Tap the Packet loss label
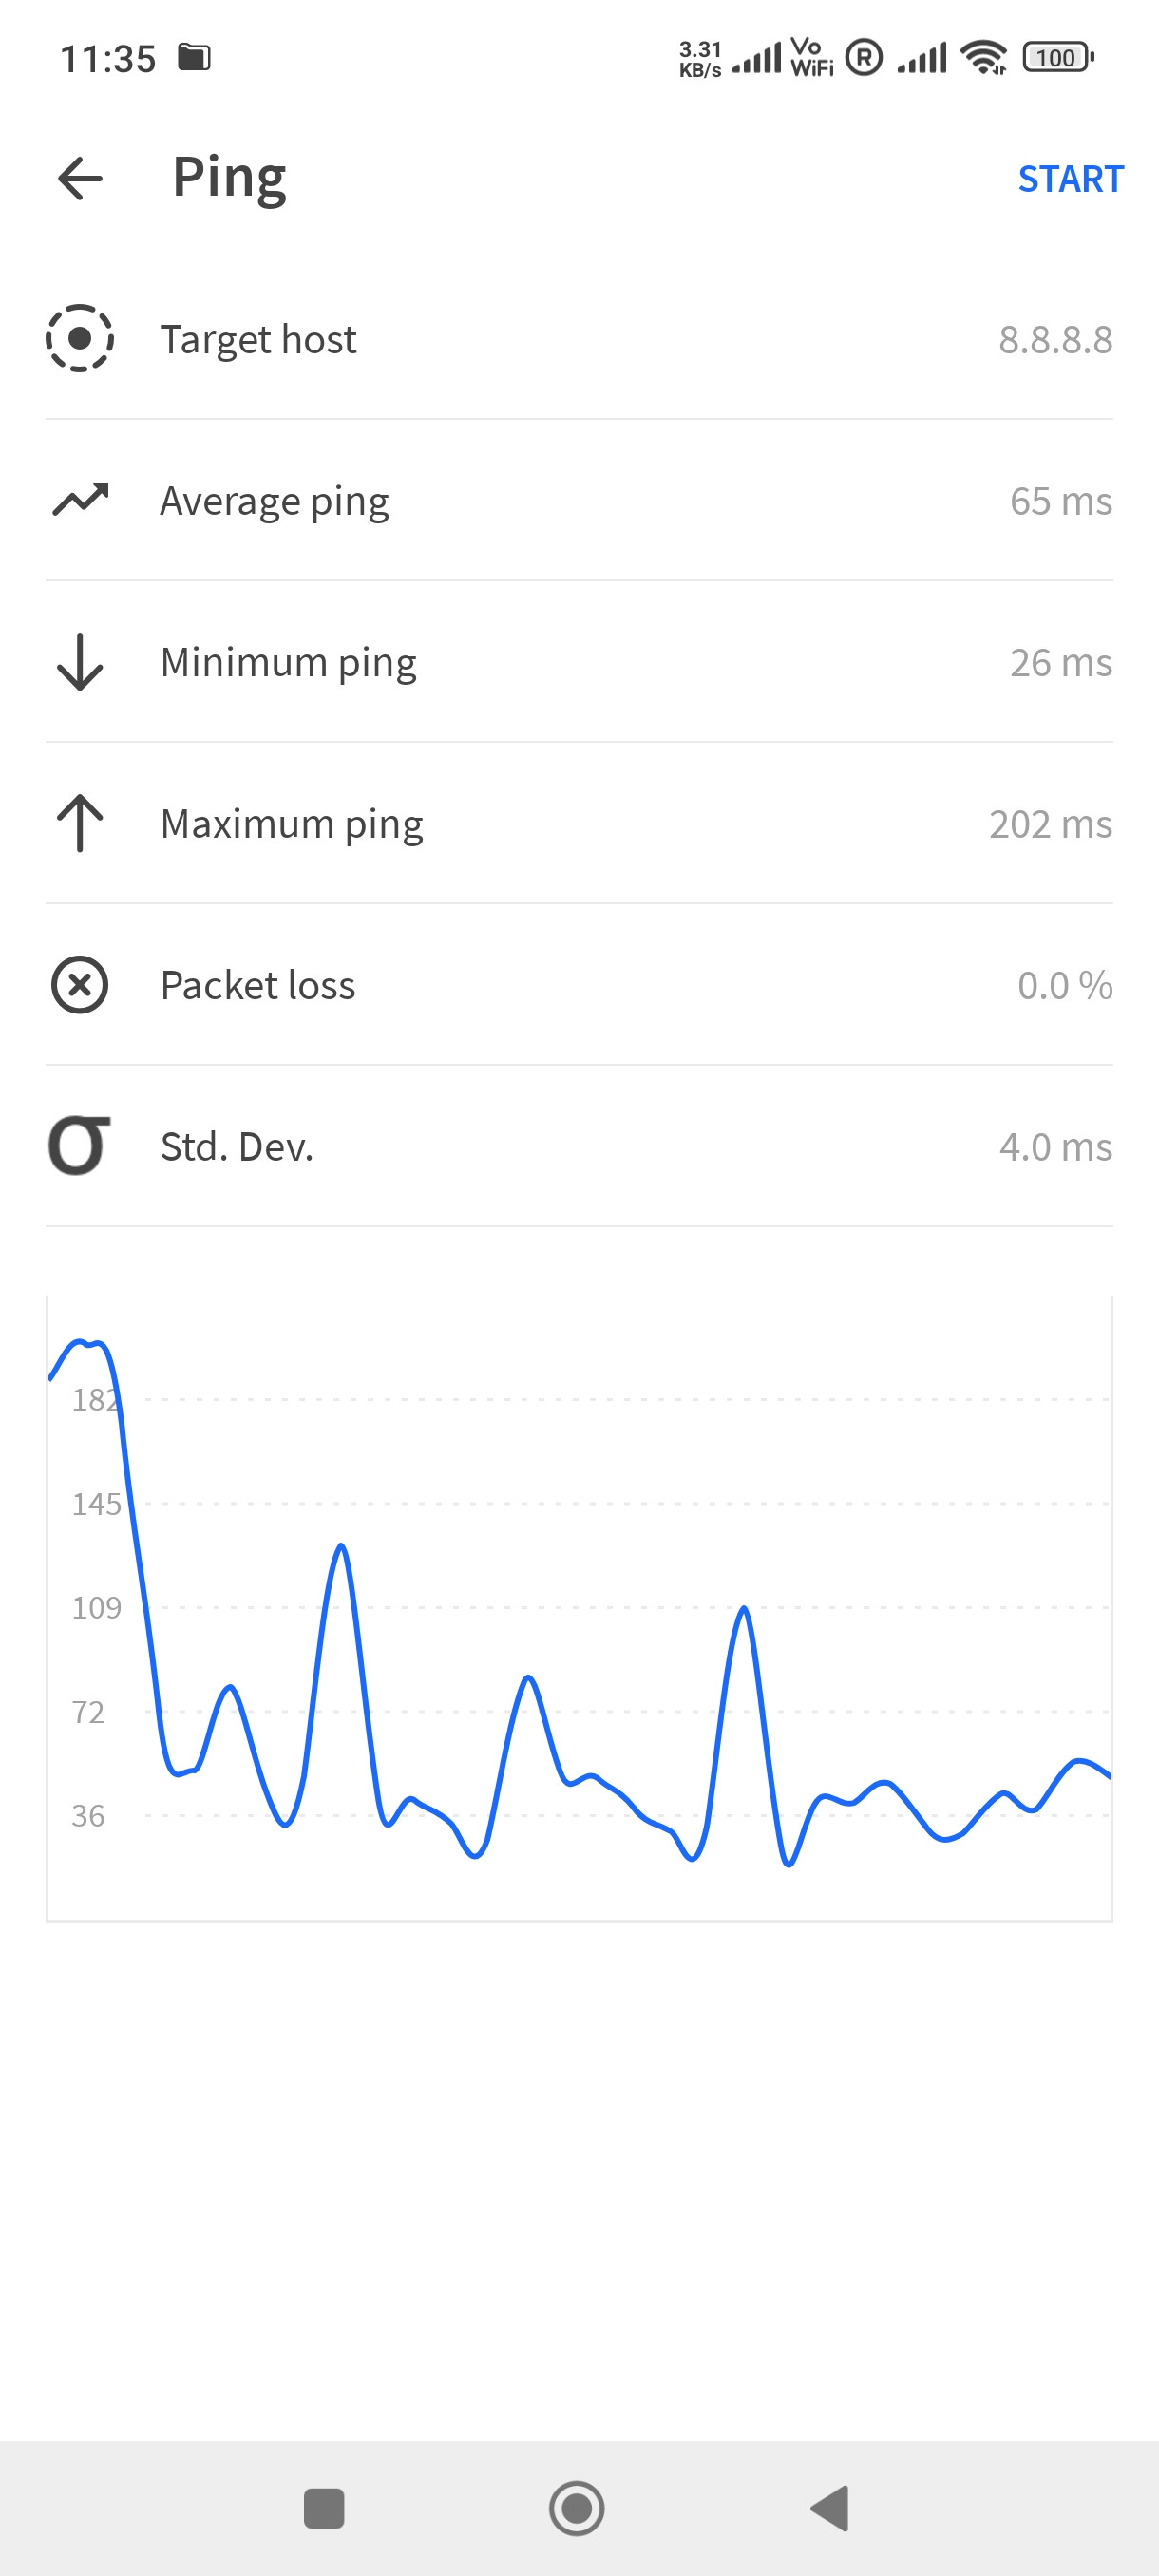 coord(258,985)
